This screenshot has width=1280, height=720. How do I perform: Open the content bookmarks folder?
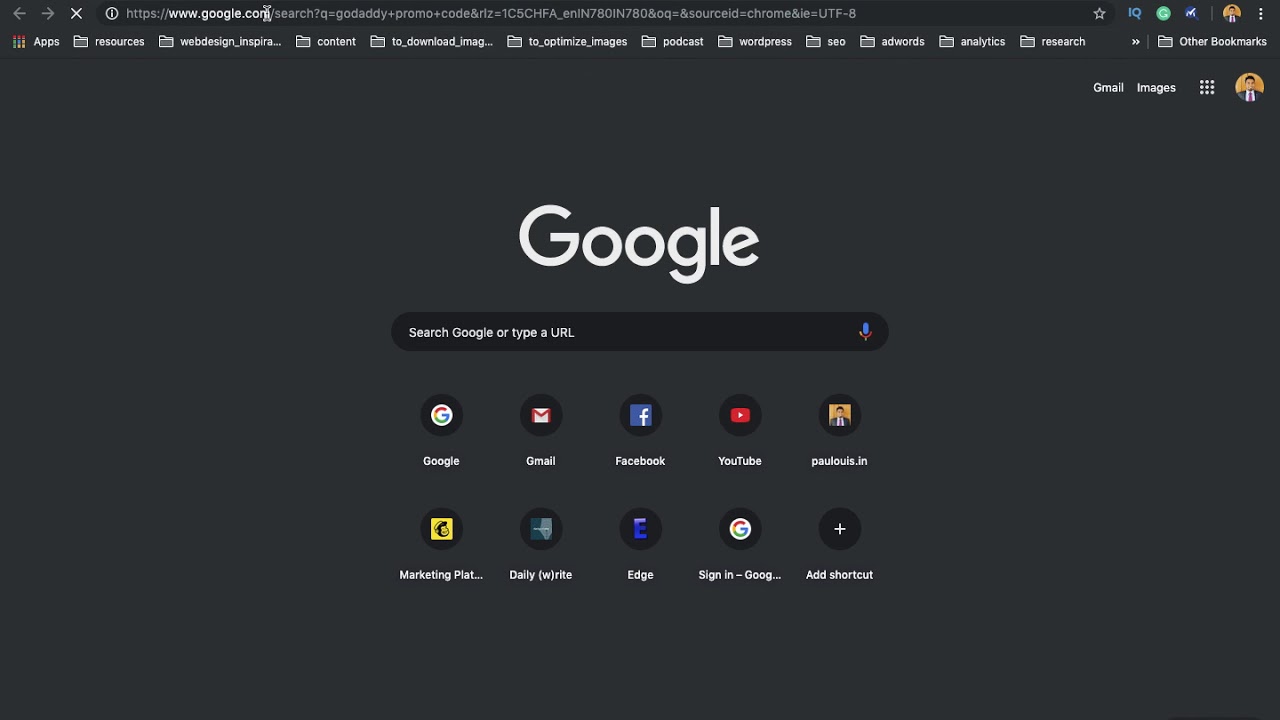click(x=326, y=42)
